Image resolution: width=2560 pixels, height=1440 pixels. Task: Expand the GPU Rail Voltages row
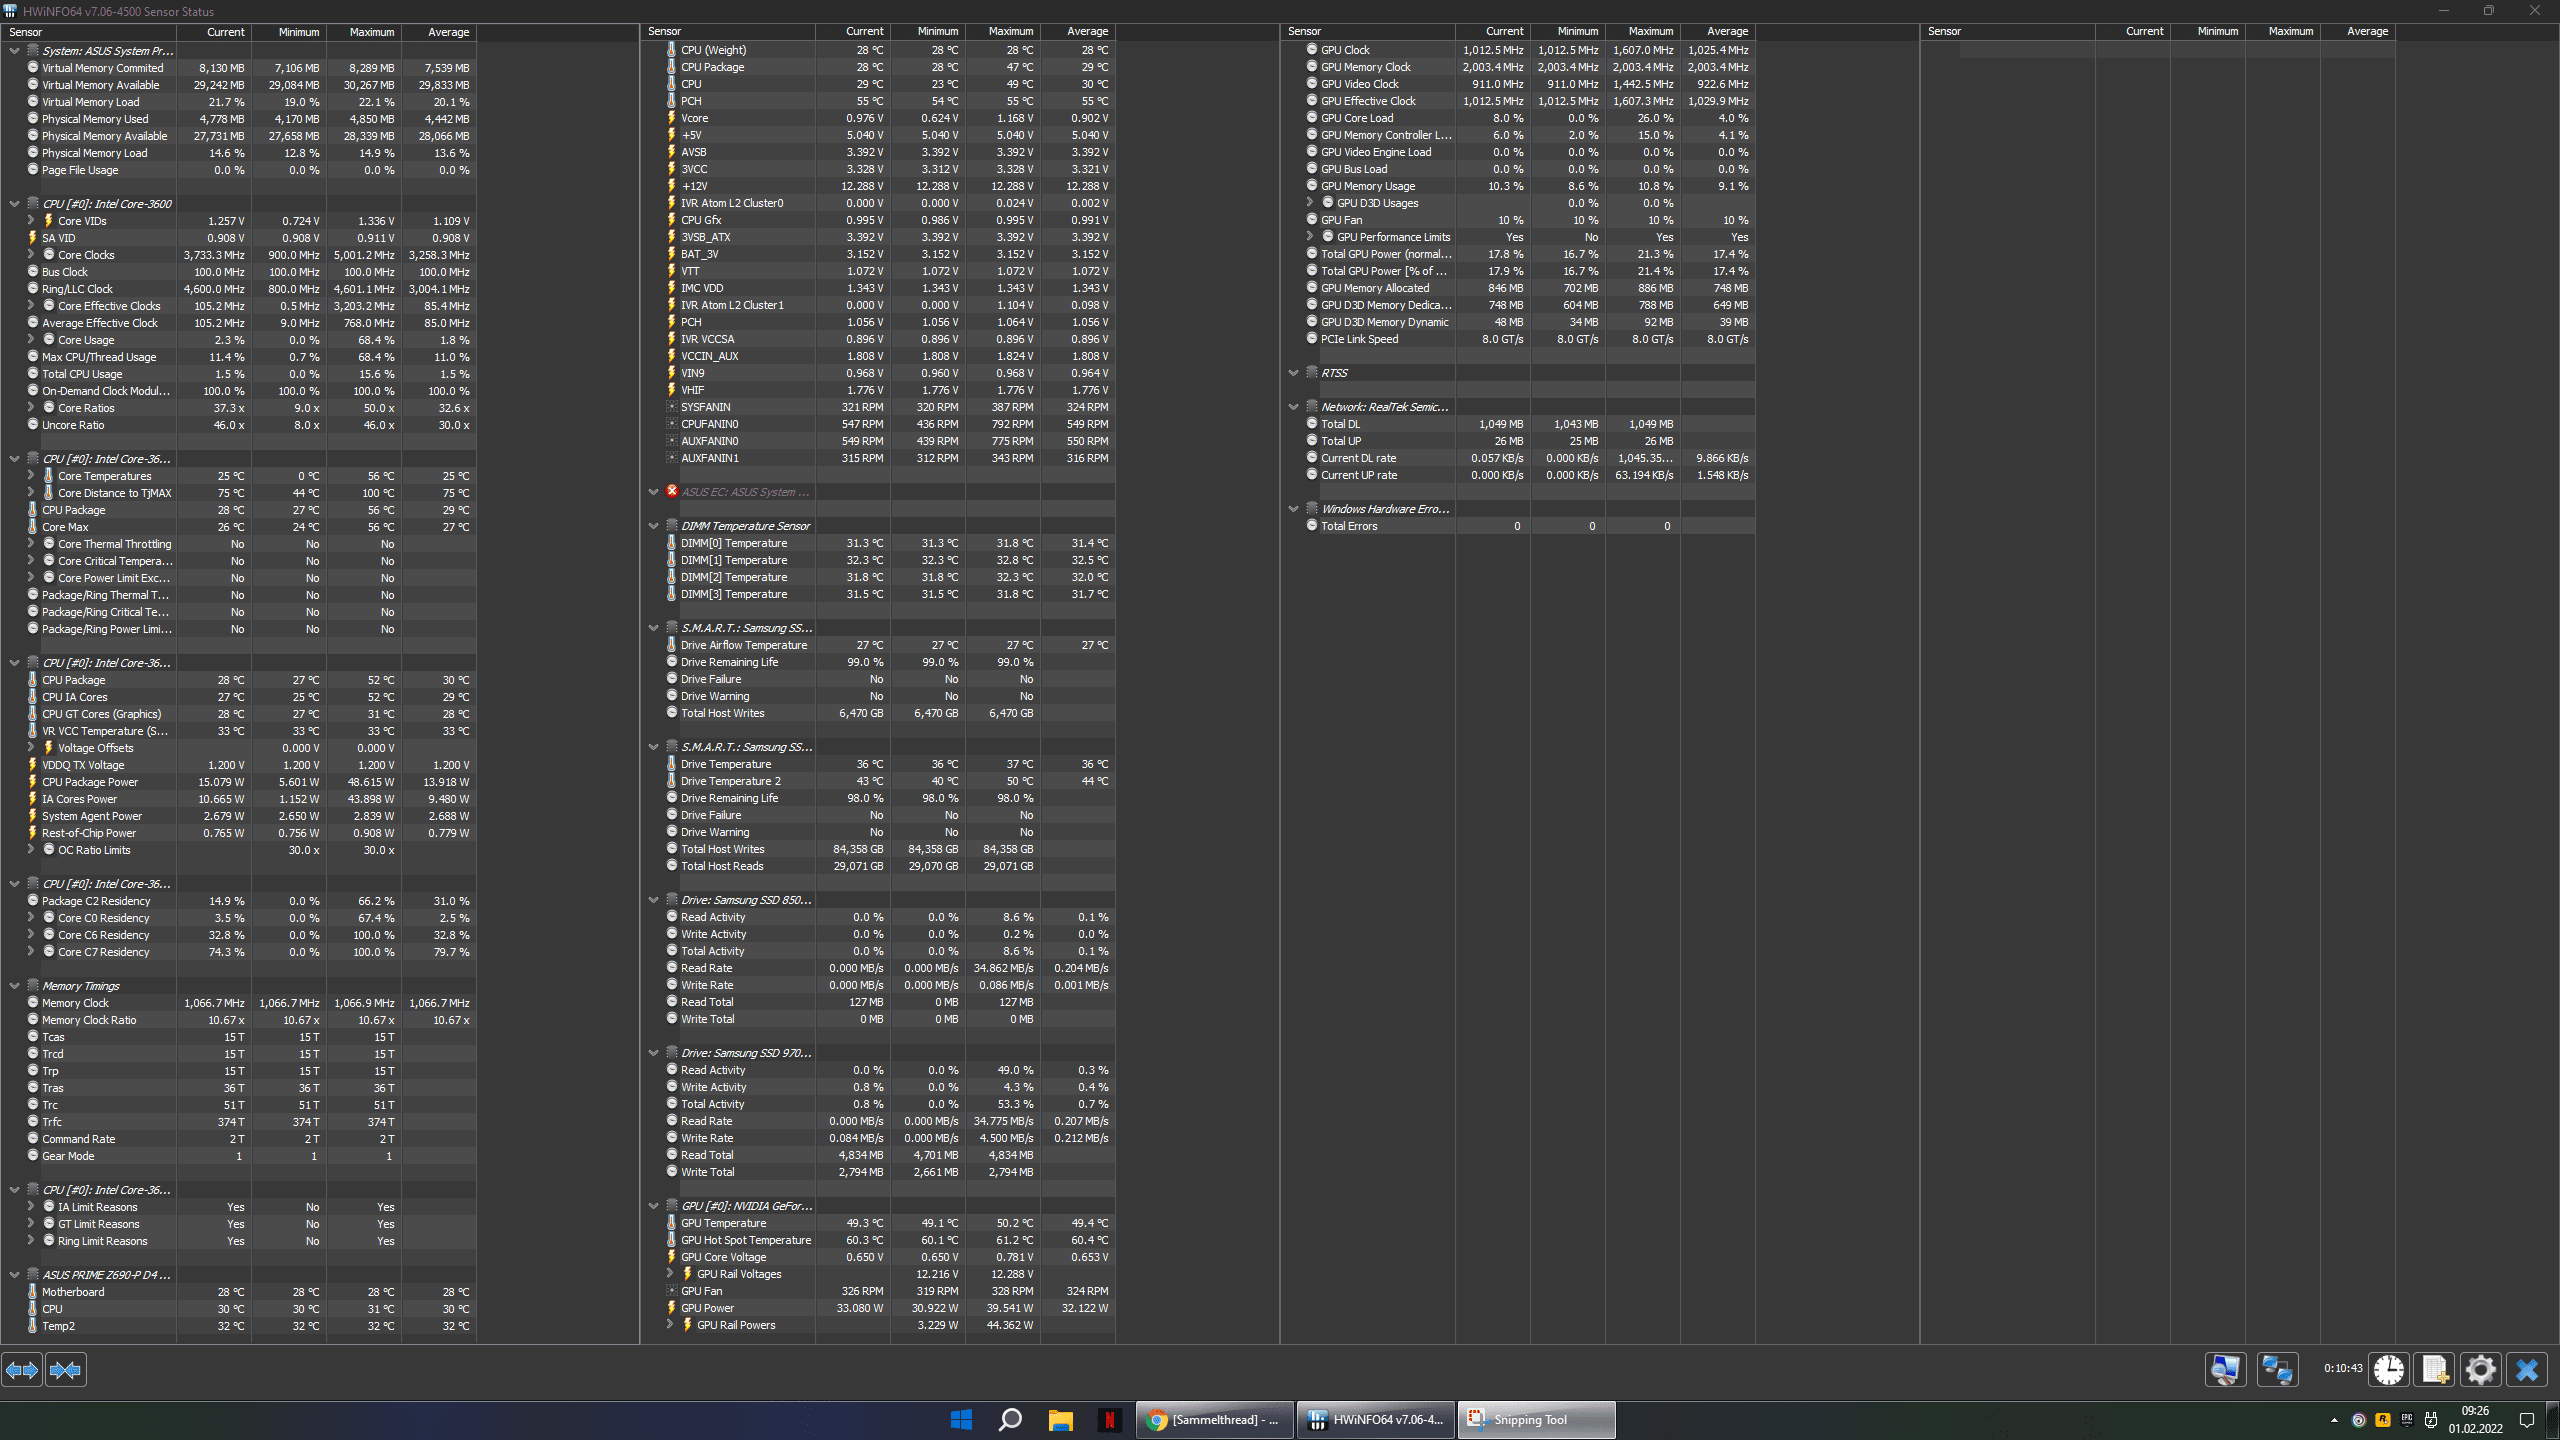tap(670, 1274)
